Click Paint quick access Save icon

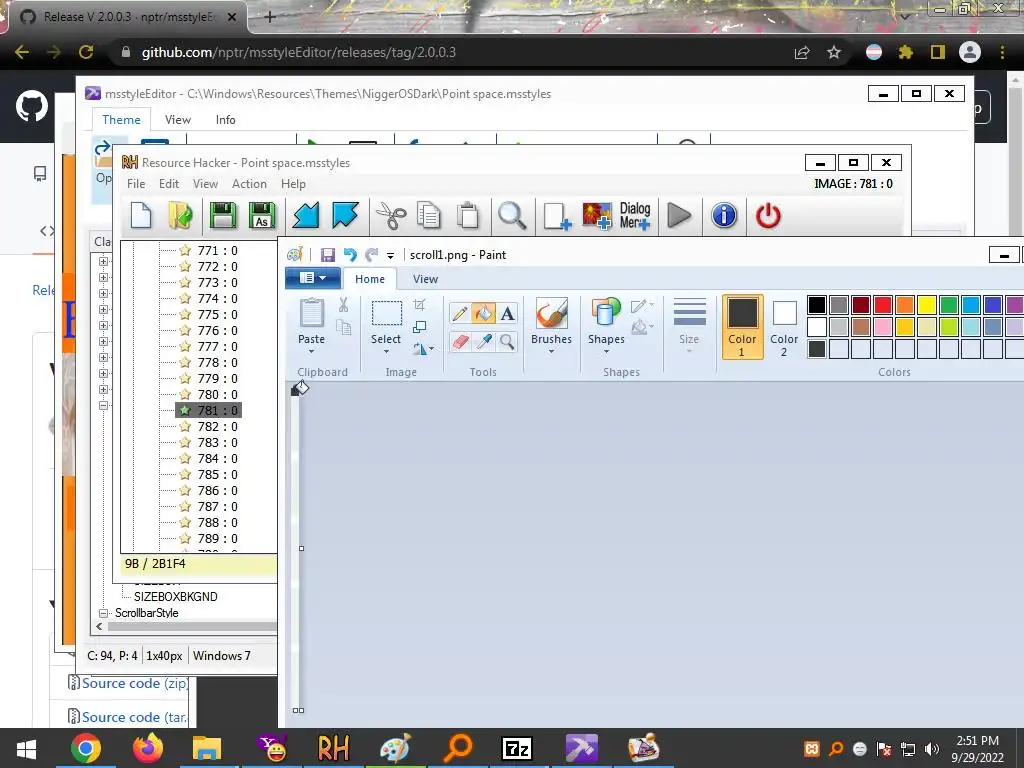(x=328, y=255)
